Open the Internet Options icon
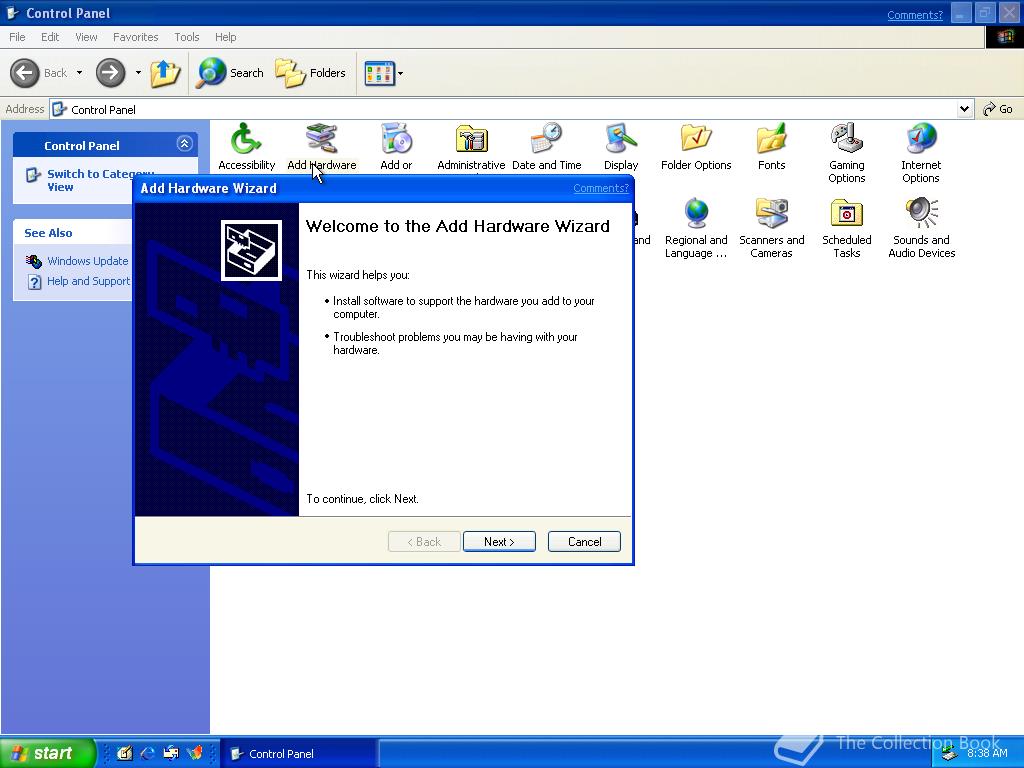1024x768 pixels. pyautogui.click(x=921, y=154)
